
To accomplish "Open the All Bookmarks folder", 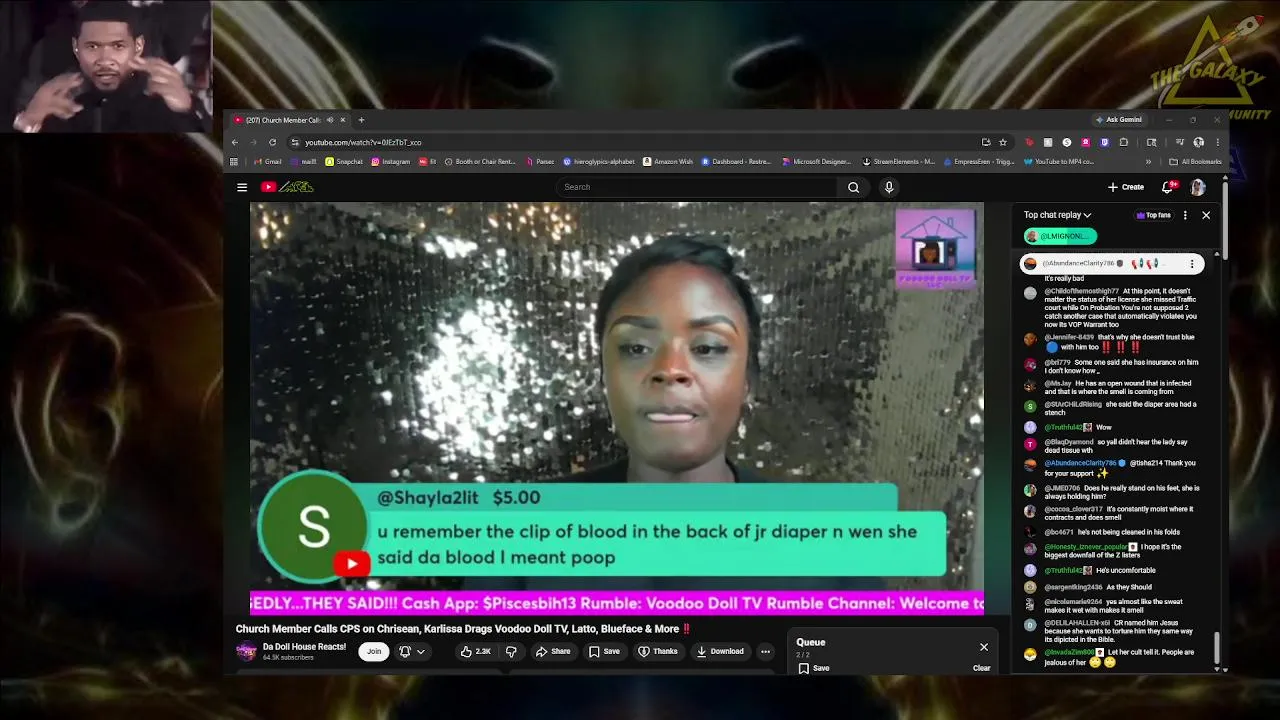I will (x=1195, y=162).
